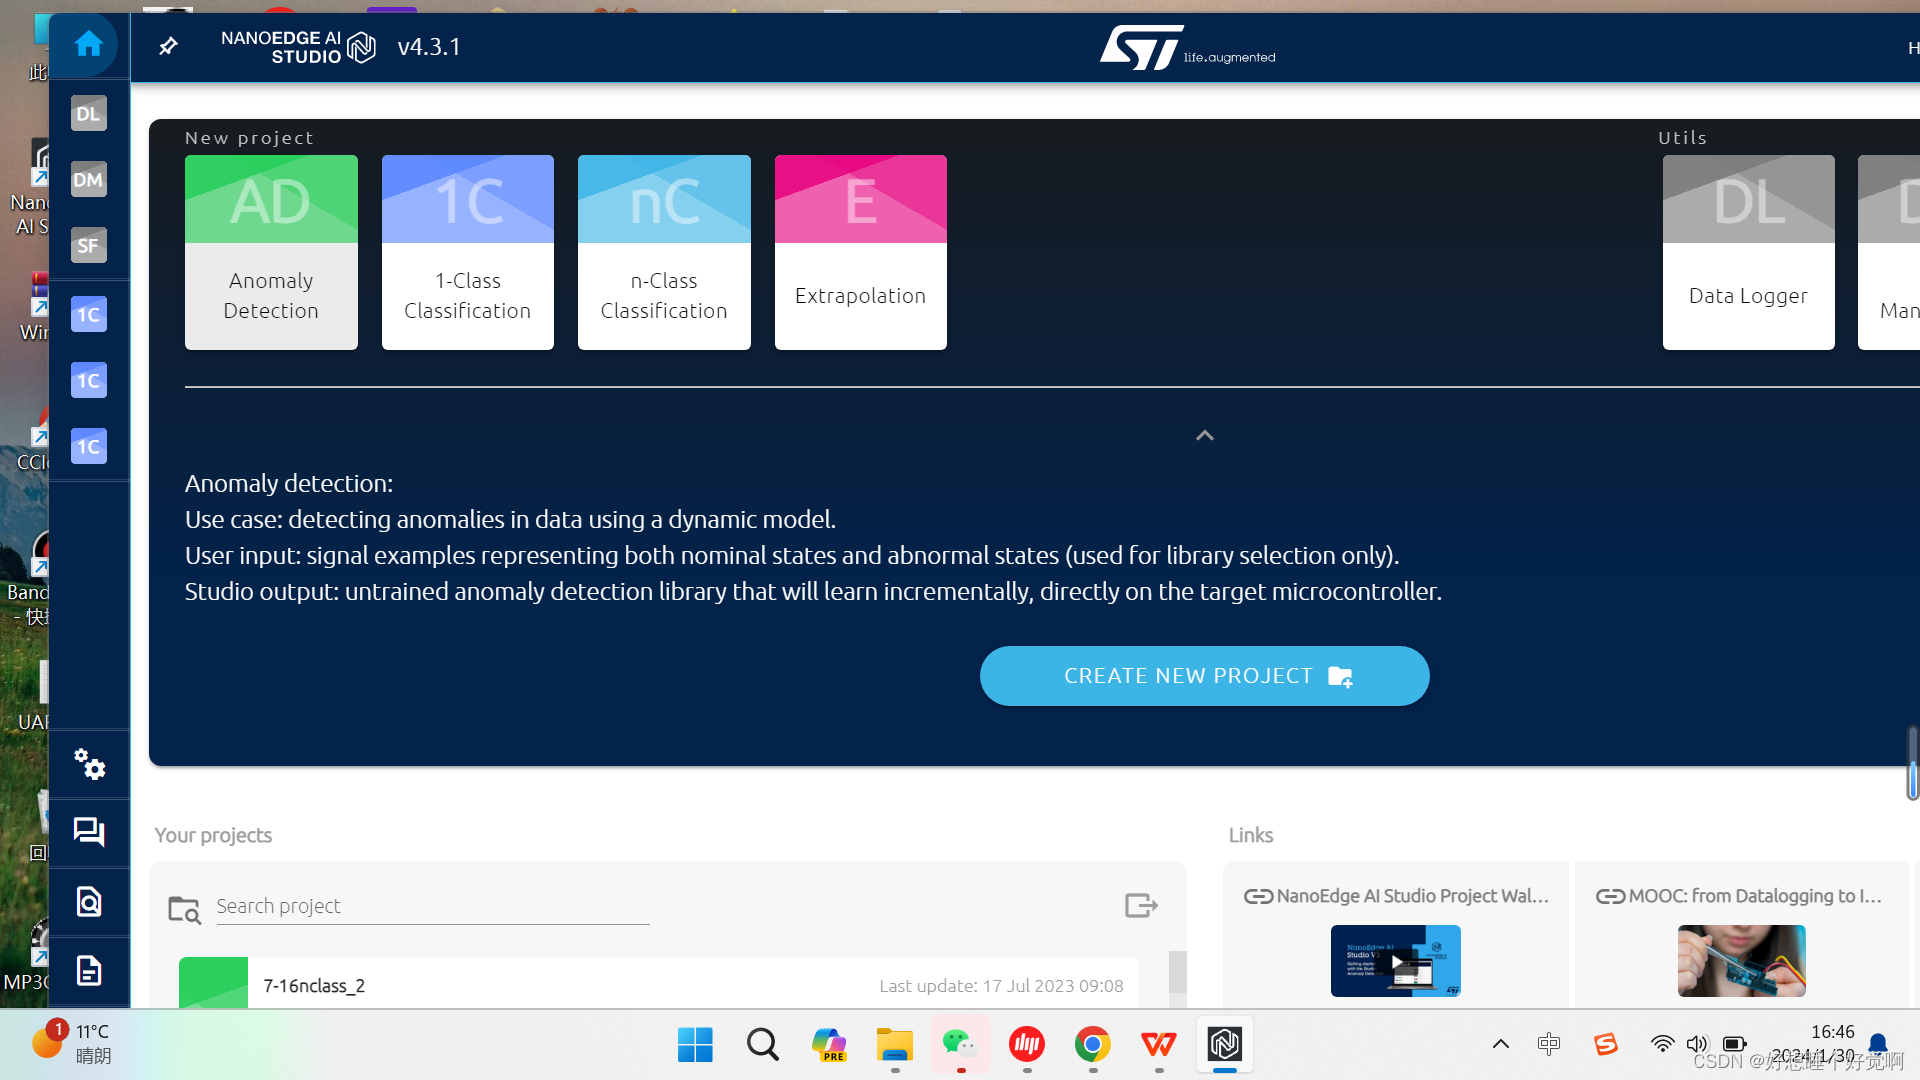Select the 1-Class Classification project card

coord(468,252)
